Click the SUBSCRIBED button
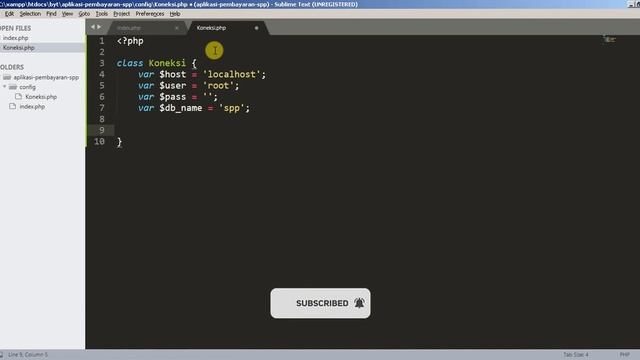This screenshot has height=360, width=640. point(320,303)
